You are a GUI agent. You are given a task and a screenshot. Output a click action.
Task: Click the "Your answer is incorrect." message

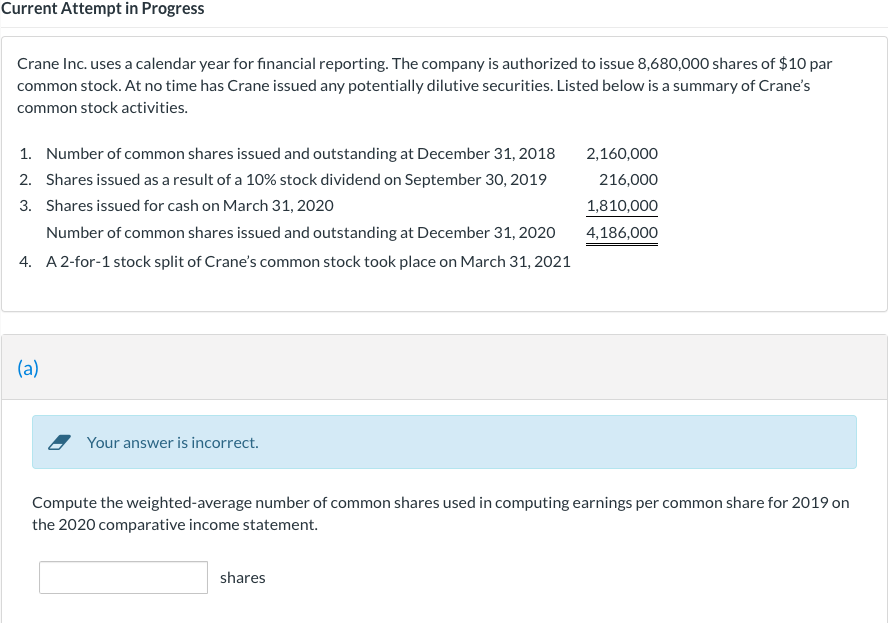point(172,442)
